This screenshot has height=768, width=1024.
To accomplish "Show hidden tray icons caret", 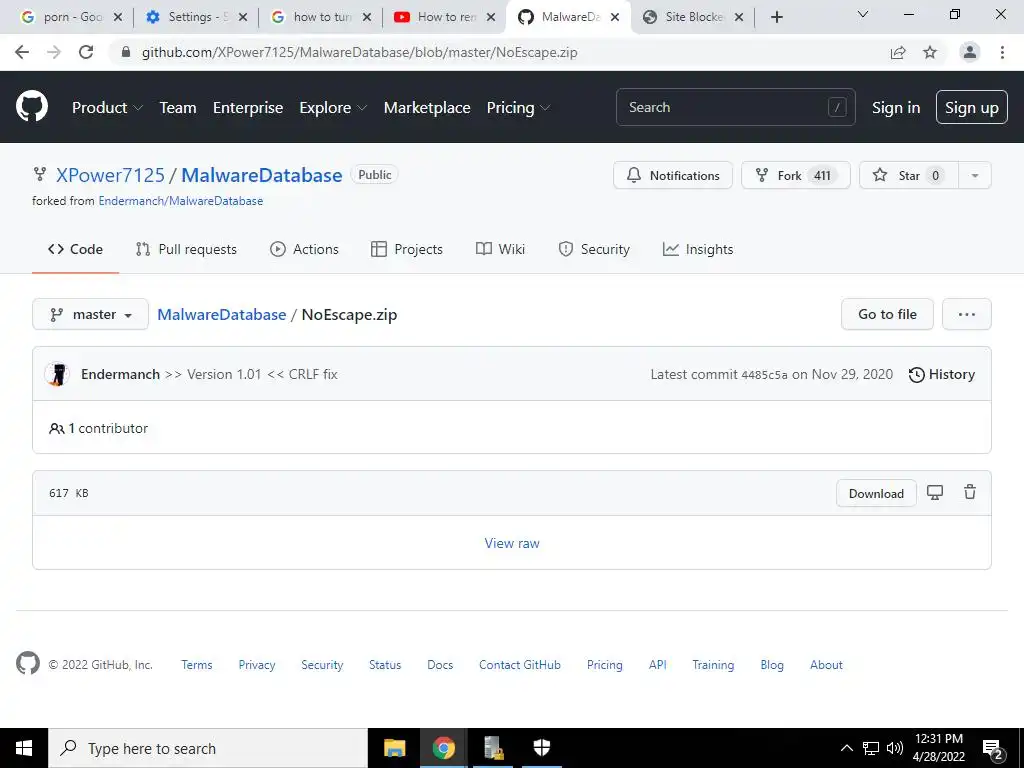I will tap(846, 748).
